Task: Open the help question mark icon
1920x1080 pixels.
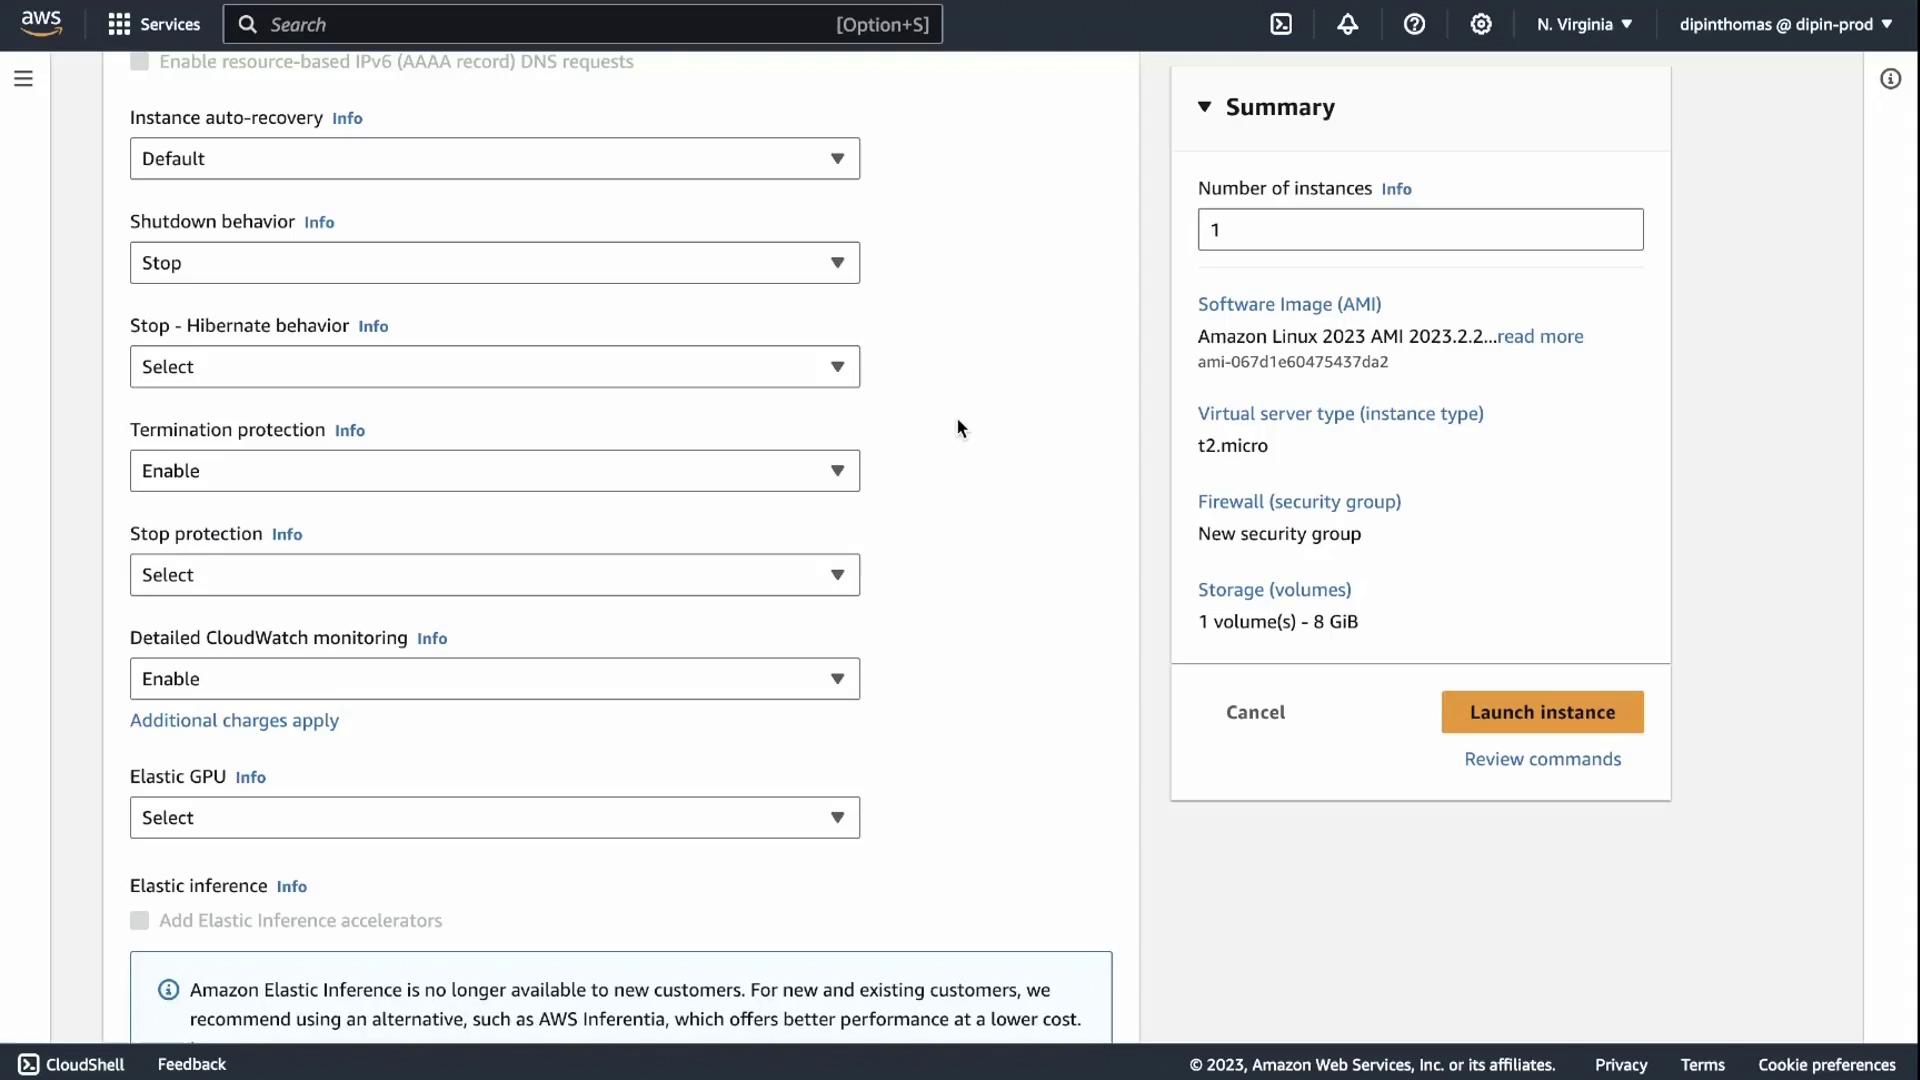Action: coord(1414,24)
